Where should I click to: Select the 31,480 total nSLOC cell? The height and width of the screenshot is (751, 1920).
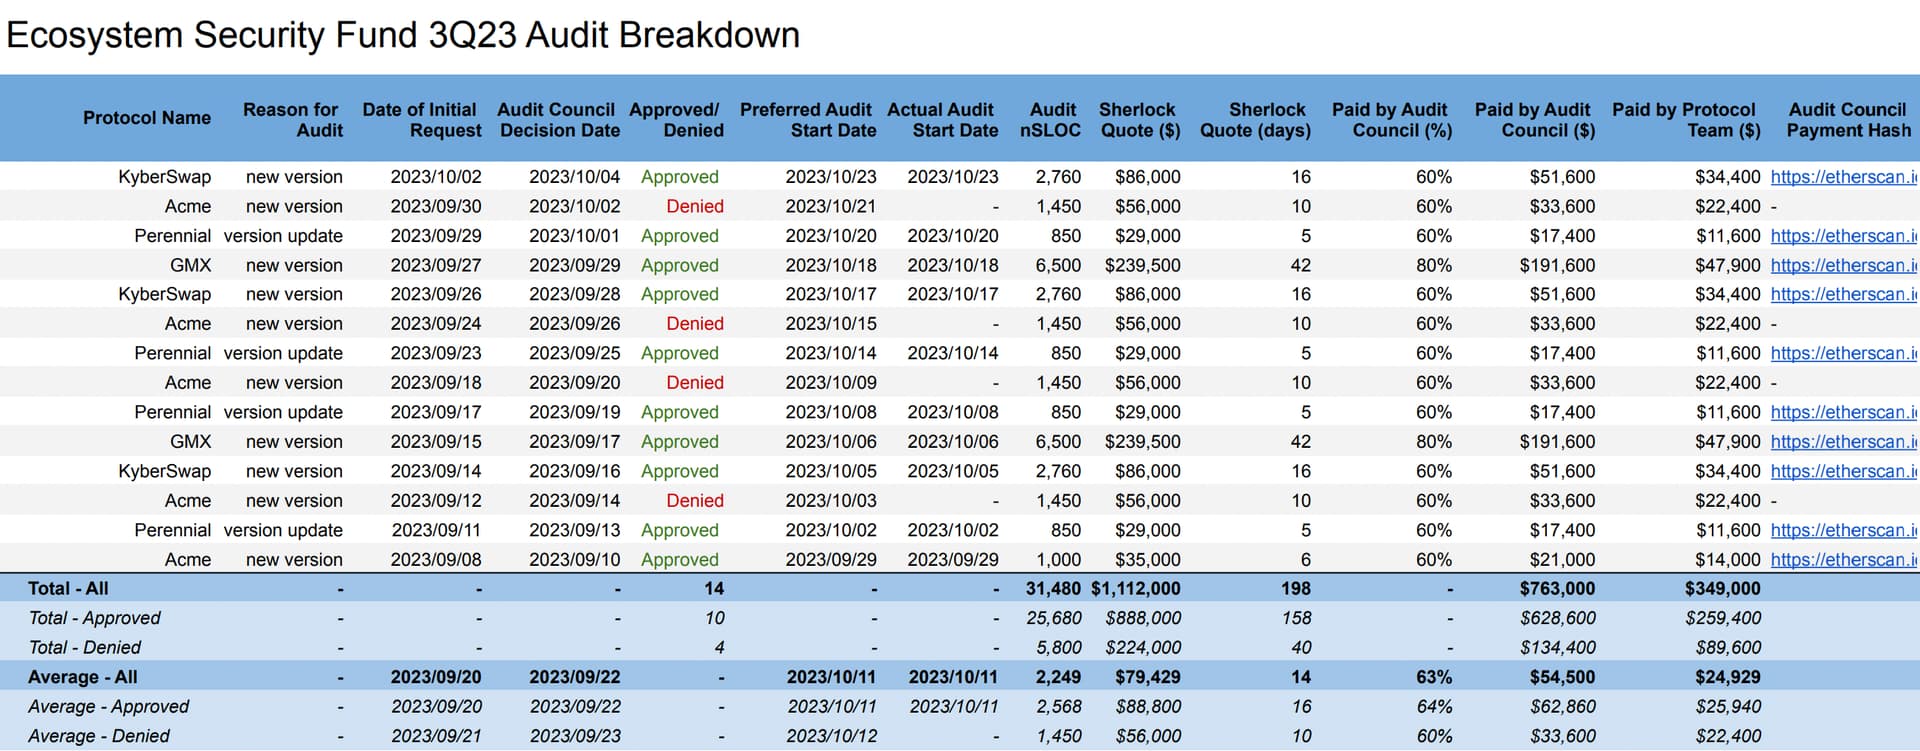click(1053, 589)
